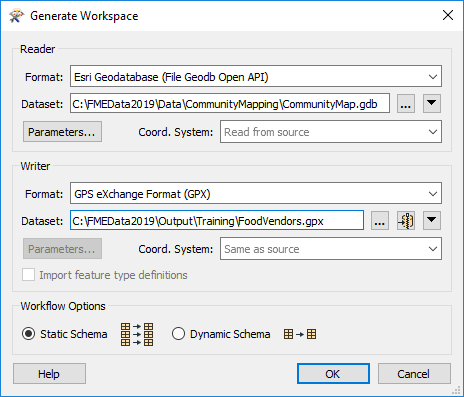Browse for Writer dataset with ellipsis button
The width and height of the screenshot is (464, 397).
coord(380,220)
